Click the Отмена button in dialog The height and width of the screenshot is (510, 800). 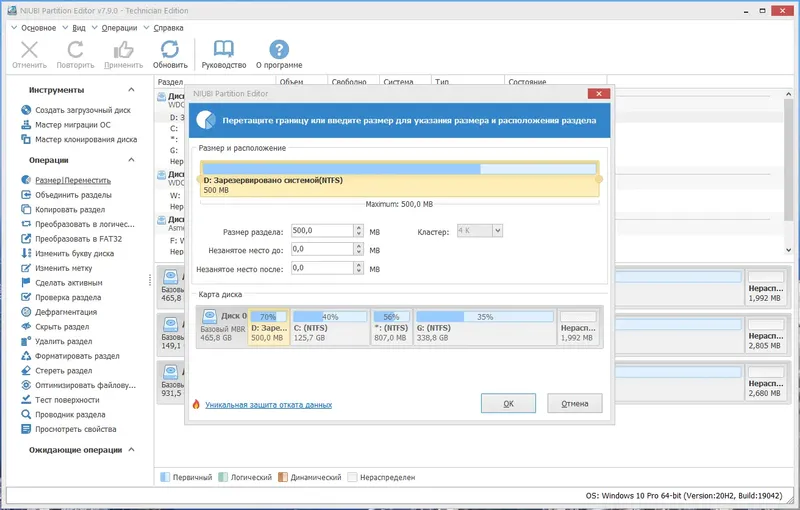pos(574,403)
